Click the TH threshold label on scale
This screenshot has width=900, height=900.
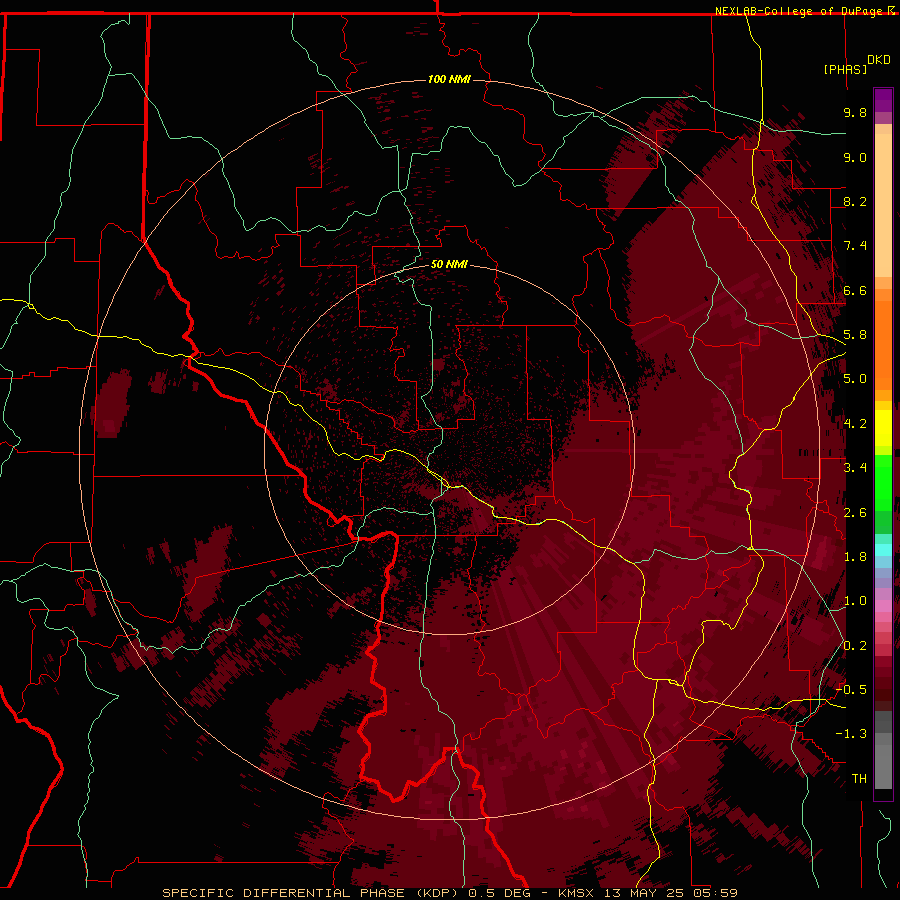coord(859,779)
